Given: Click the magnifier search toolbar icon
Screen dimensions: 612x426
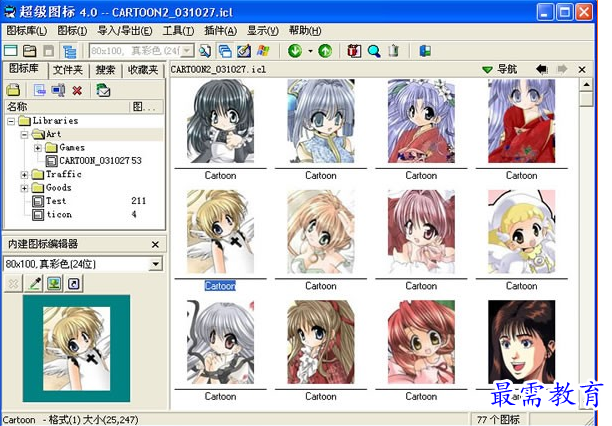Looking at the screenshot, I should [374, 51].
